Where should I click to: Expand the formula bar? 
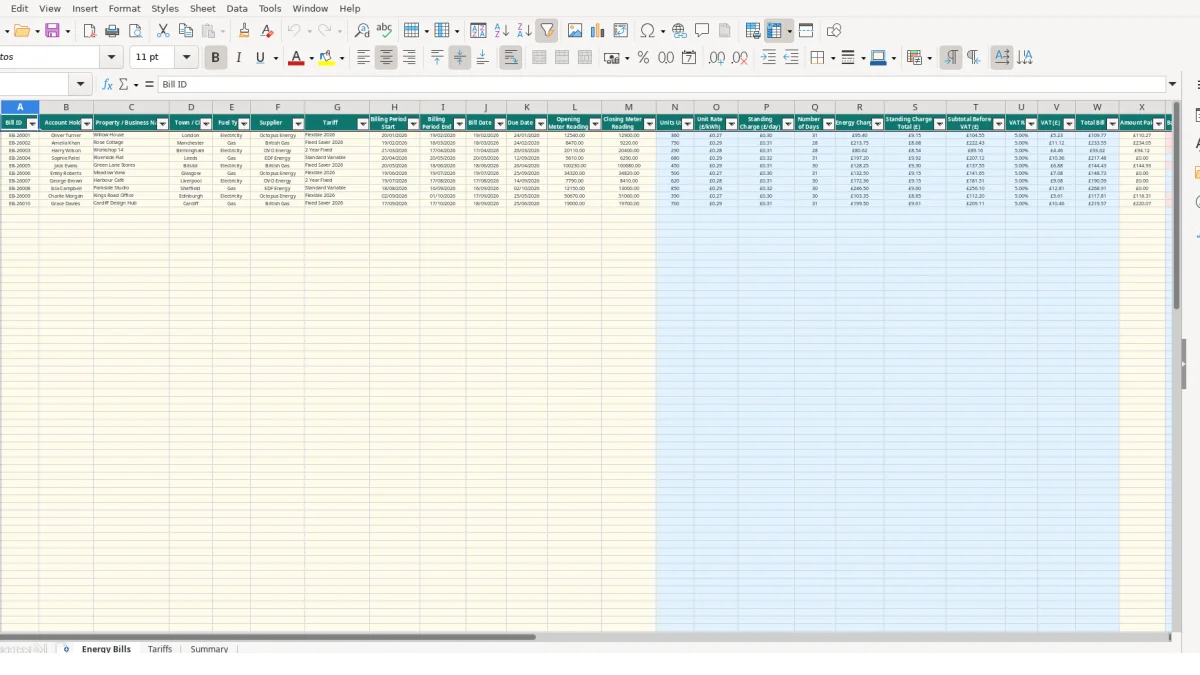[x=1173, y=85]
